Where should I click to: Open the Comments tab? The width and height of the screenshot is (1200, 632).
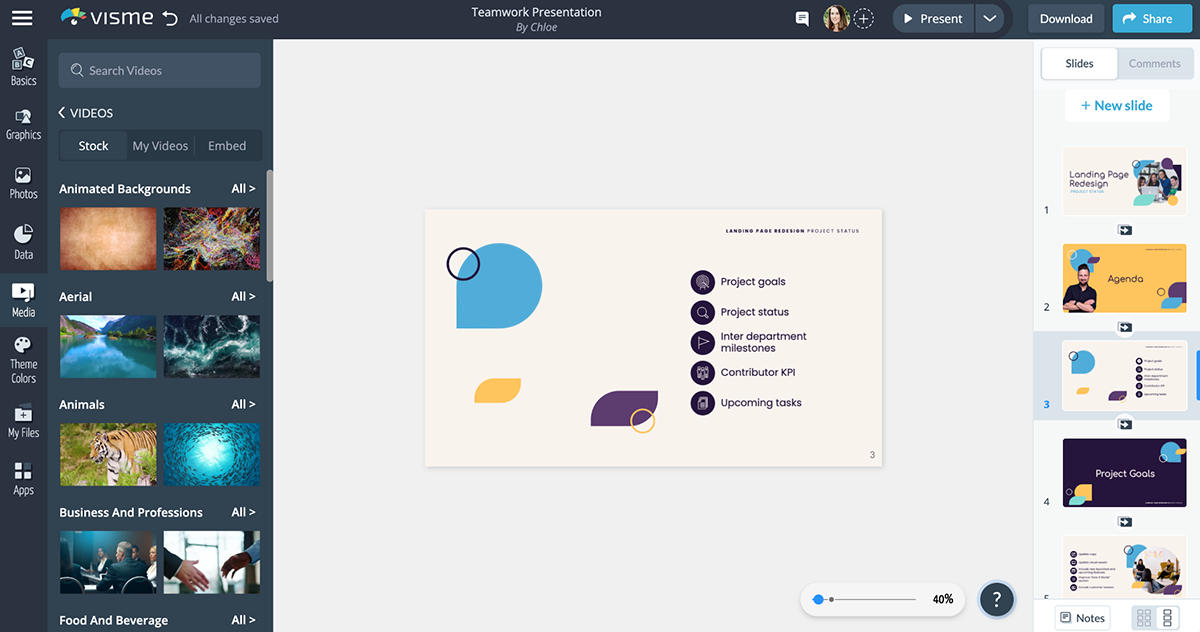pyautogui.click(x=1154, y=64)
